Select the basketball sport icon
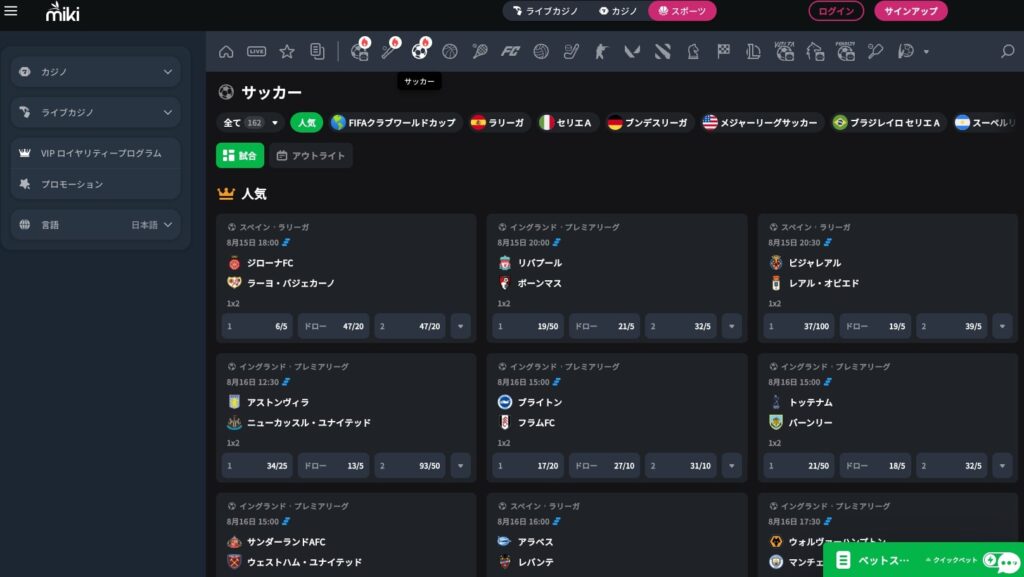Viewport: 1024px width, 577px height. (x=450, y=51)
